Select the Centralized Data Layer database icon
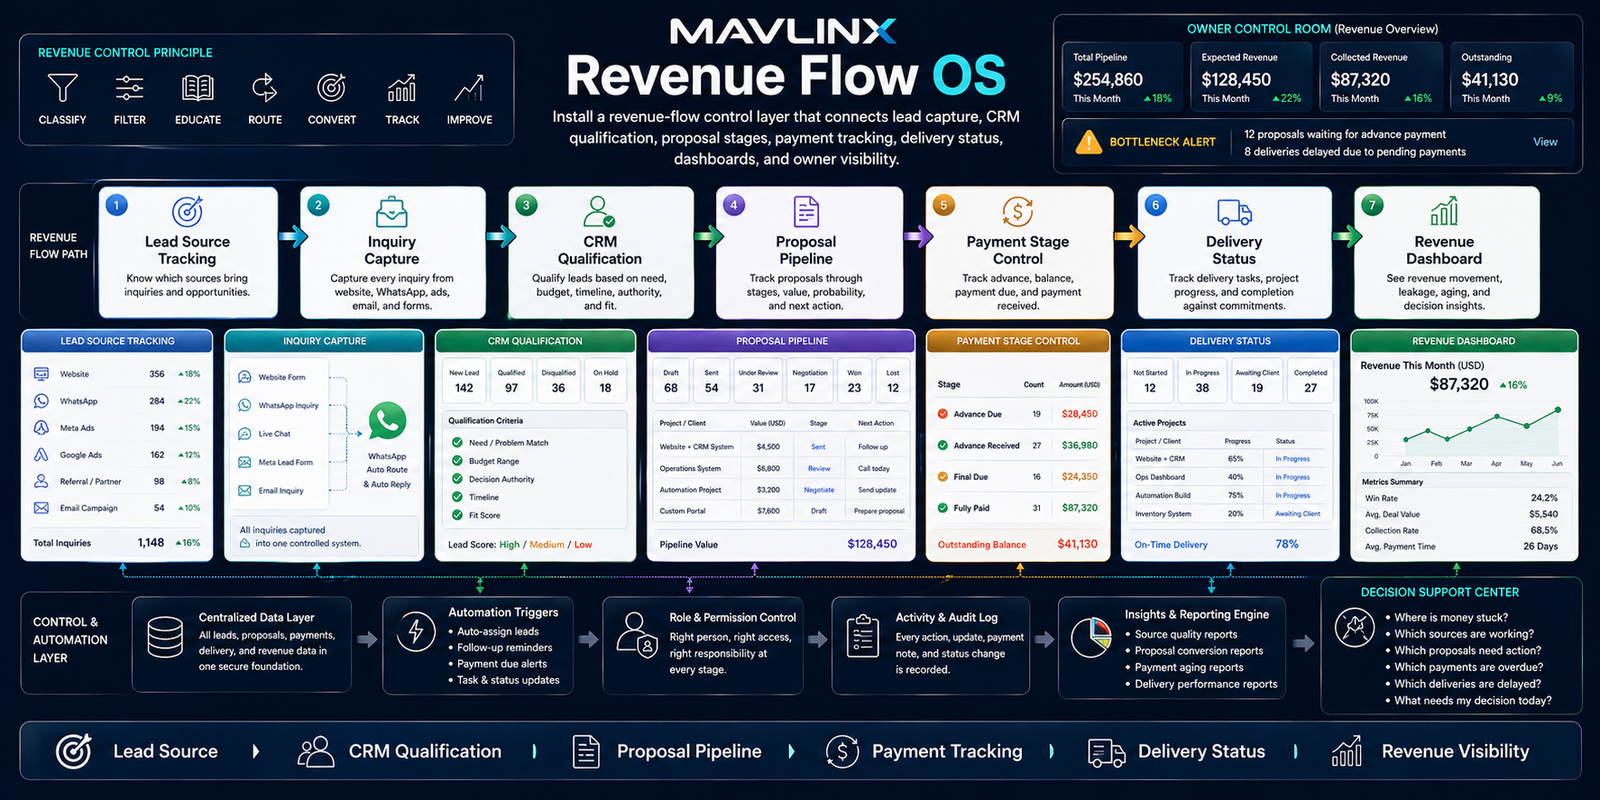The height and width of the screenshot is (800, 1600). click(x=165, y=637)
